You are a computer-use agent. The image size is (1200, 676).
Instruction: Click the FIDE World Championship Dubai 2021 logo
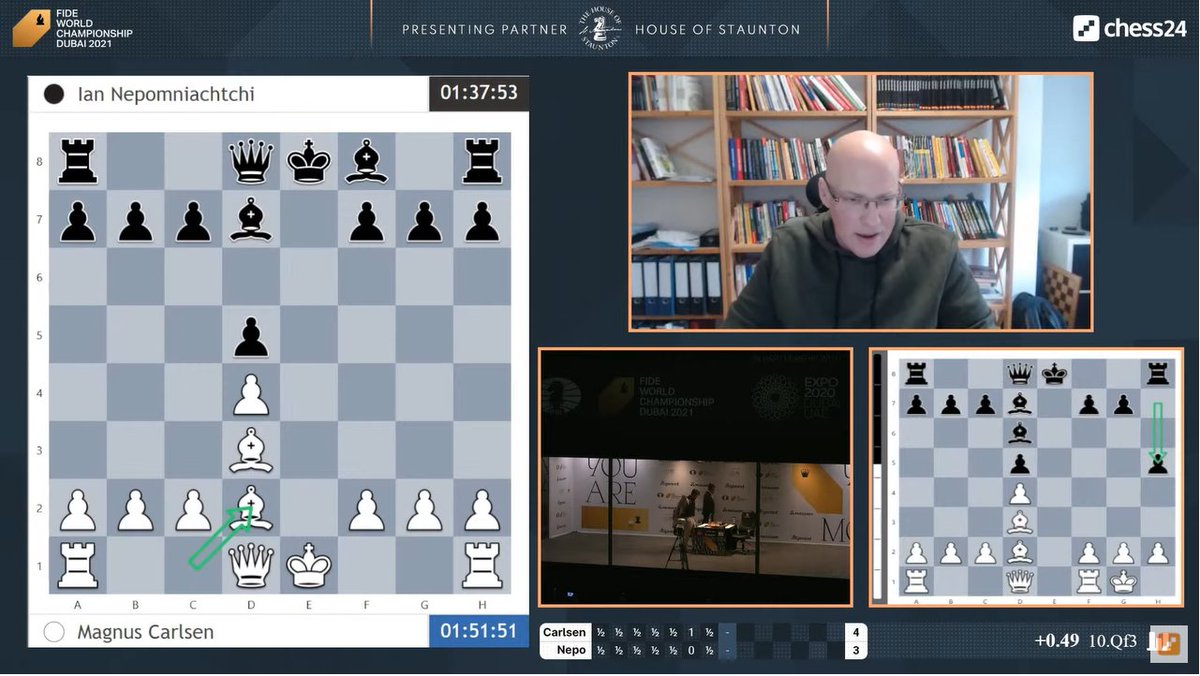(x=72, y=29)
